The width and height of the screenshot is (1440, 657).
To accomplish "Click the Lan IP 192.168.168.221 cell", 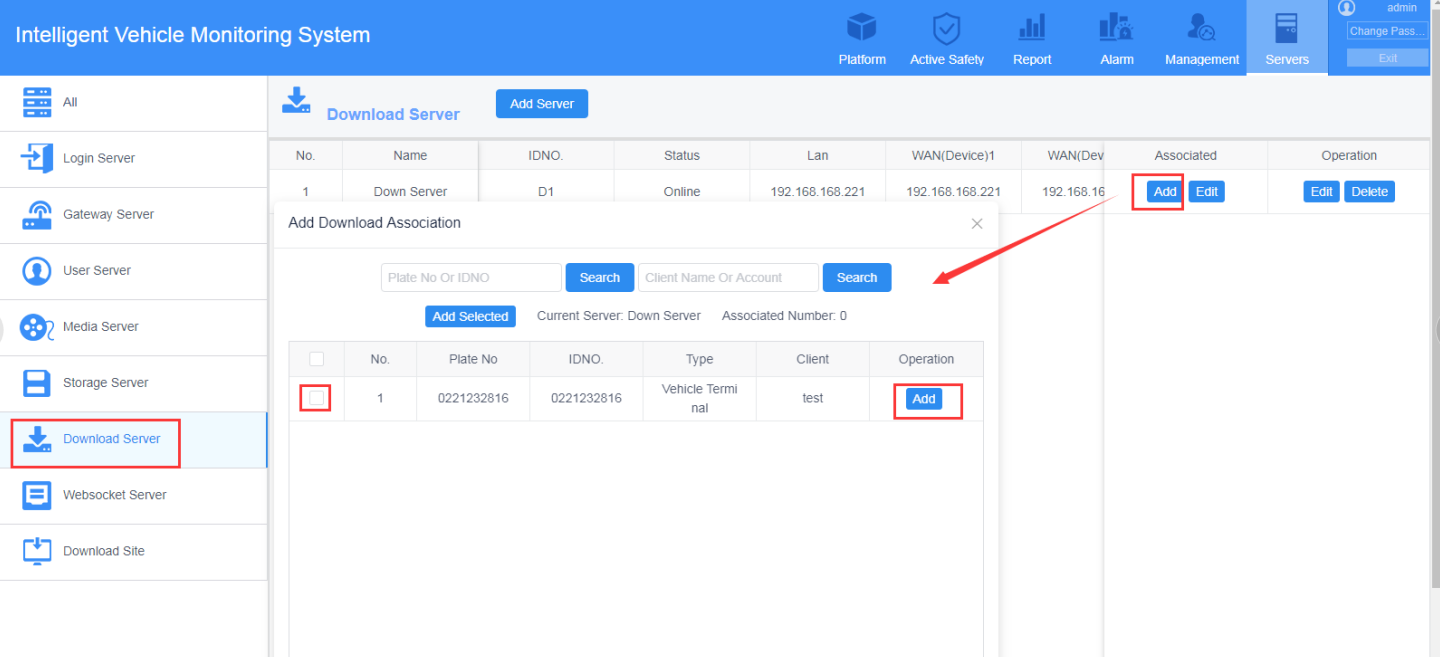I will pos(818,191).
